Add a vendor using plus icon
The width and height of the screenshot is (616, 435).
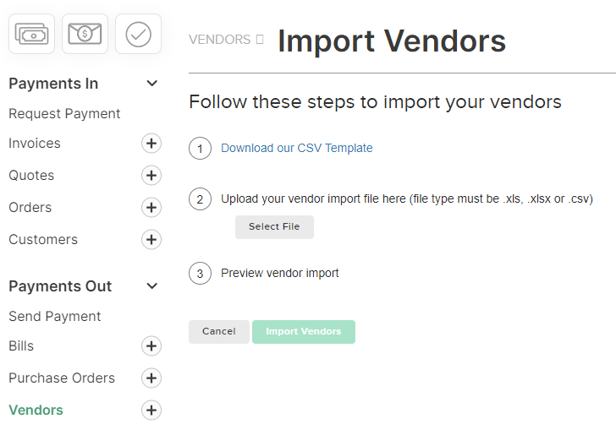point(151,410)
